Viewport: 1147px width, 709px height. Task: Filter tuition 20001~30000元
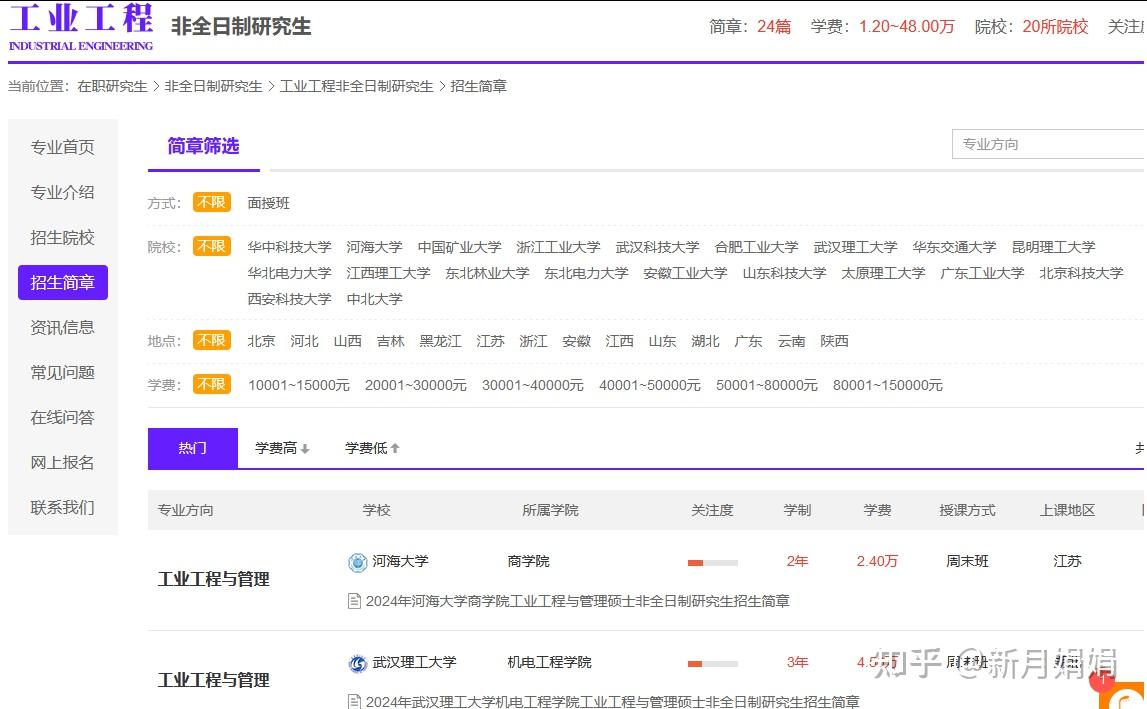(415, 385)
